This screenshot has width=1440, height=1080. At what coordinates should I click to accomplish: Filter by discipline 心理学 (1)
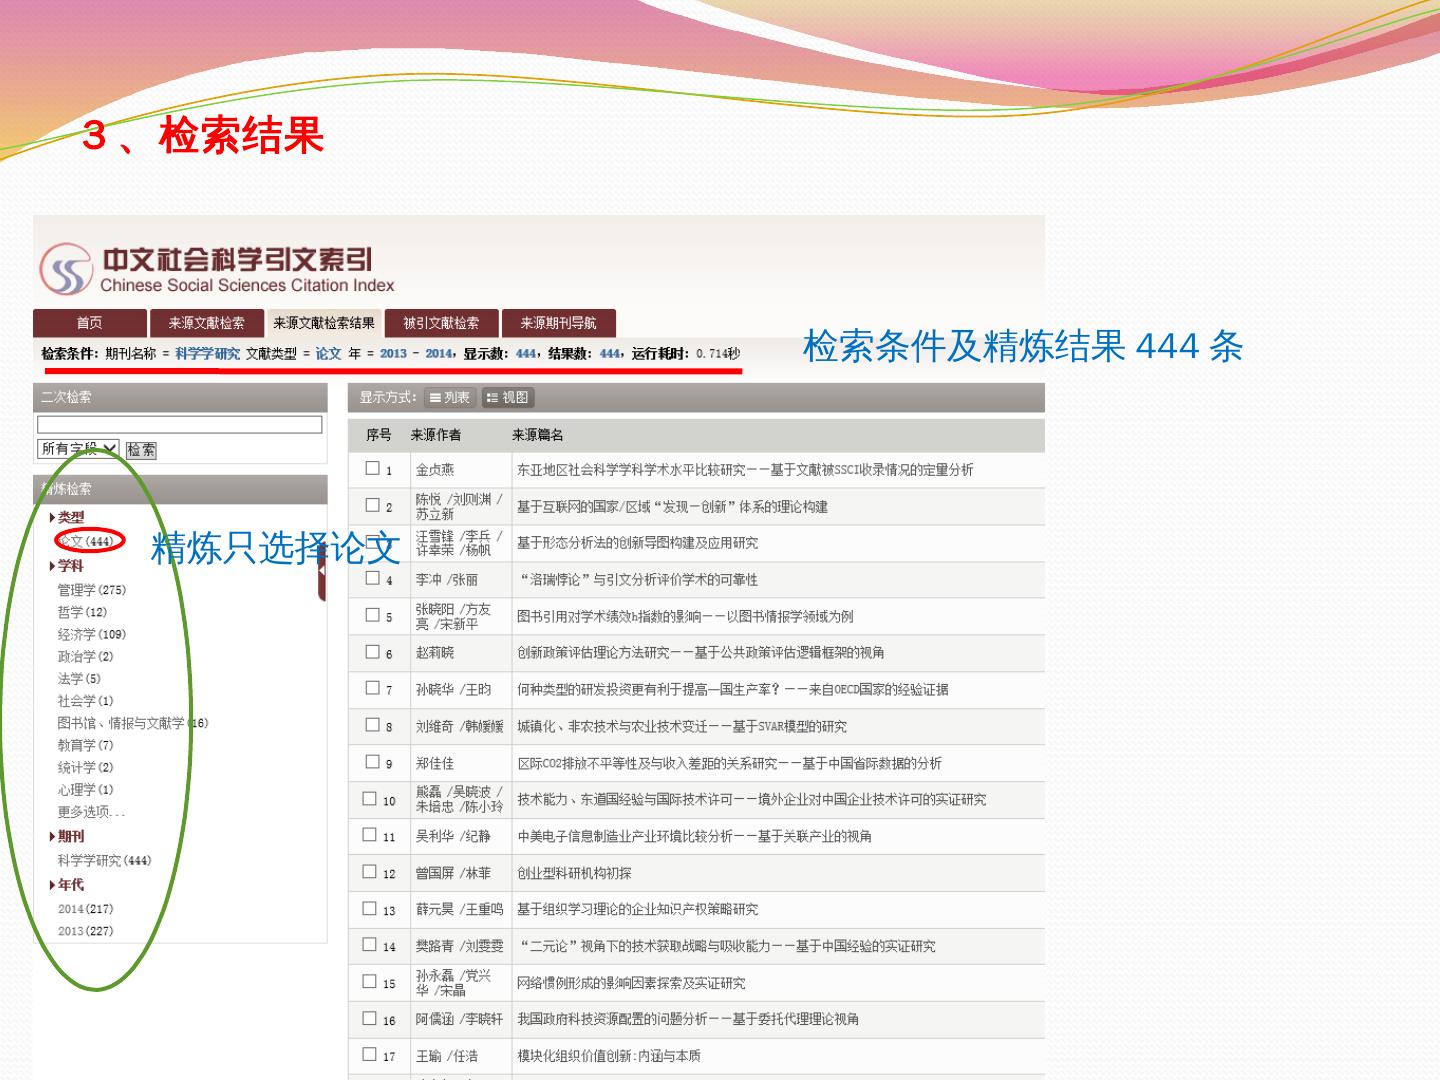[85, 790]
